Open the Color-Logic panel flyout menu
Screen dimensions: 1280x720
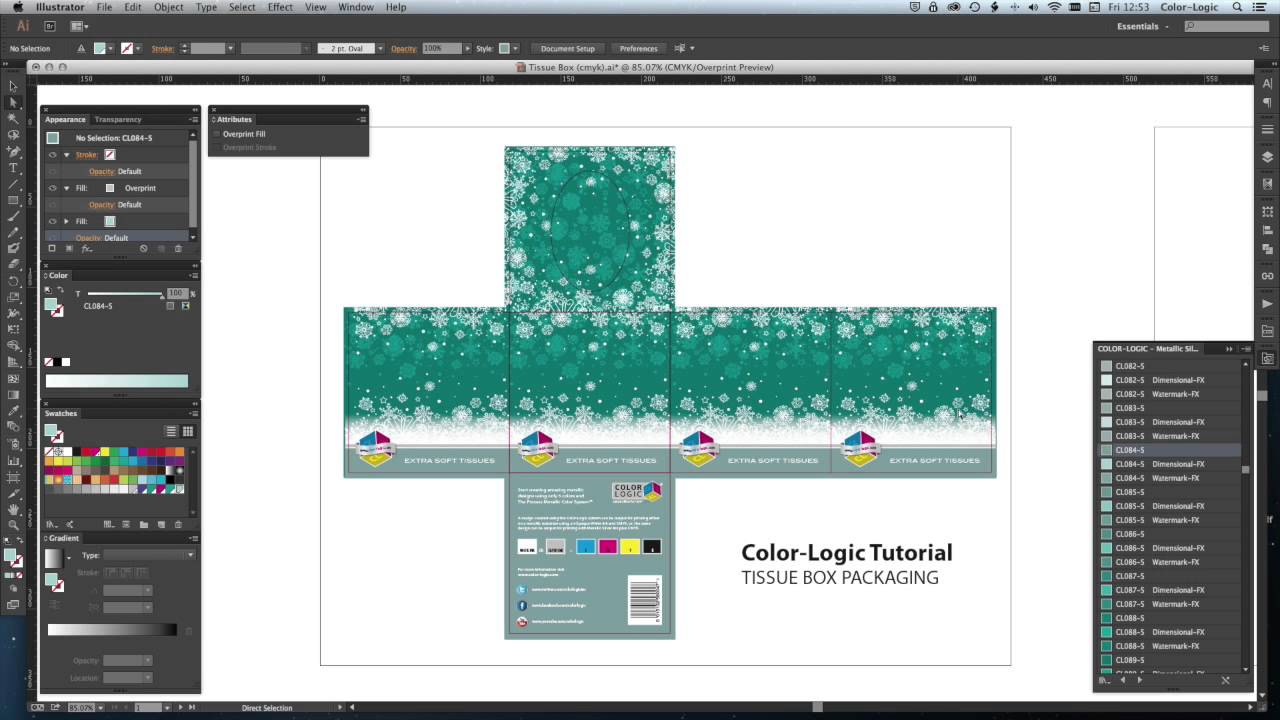click(x=1246, y=349)
